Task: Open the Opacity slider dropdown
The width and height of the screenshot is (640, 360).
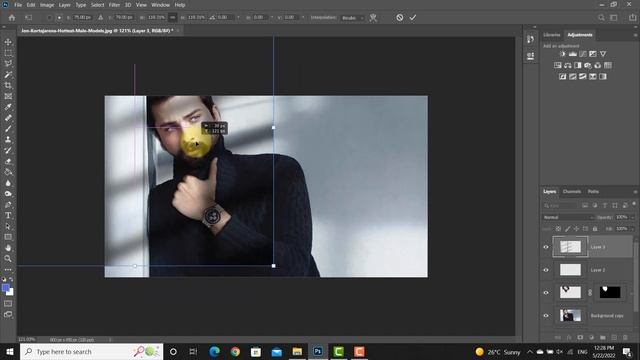Action: pos(632,218)
